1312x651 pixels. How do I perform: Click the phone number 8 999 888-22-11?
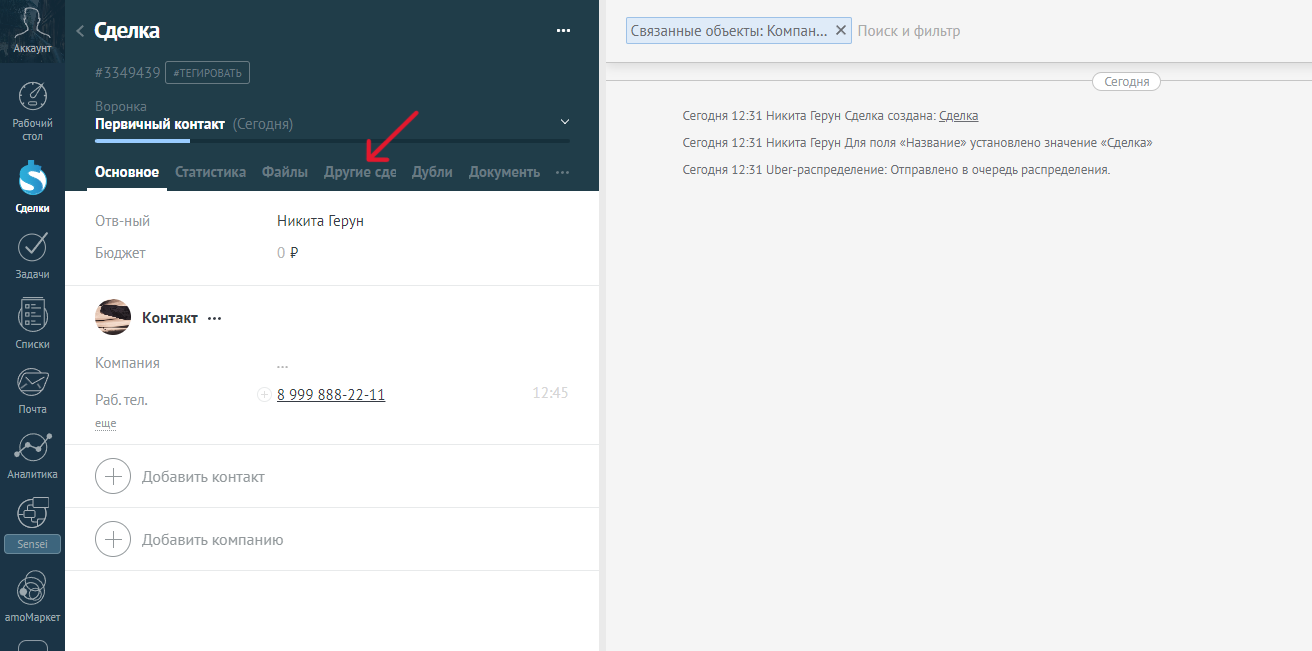[x=331, y=395]
